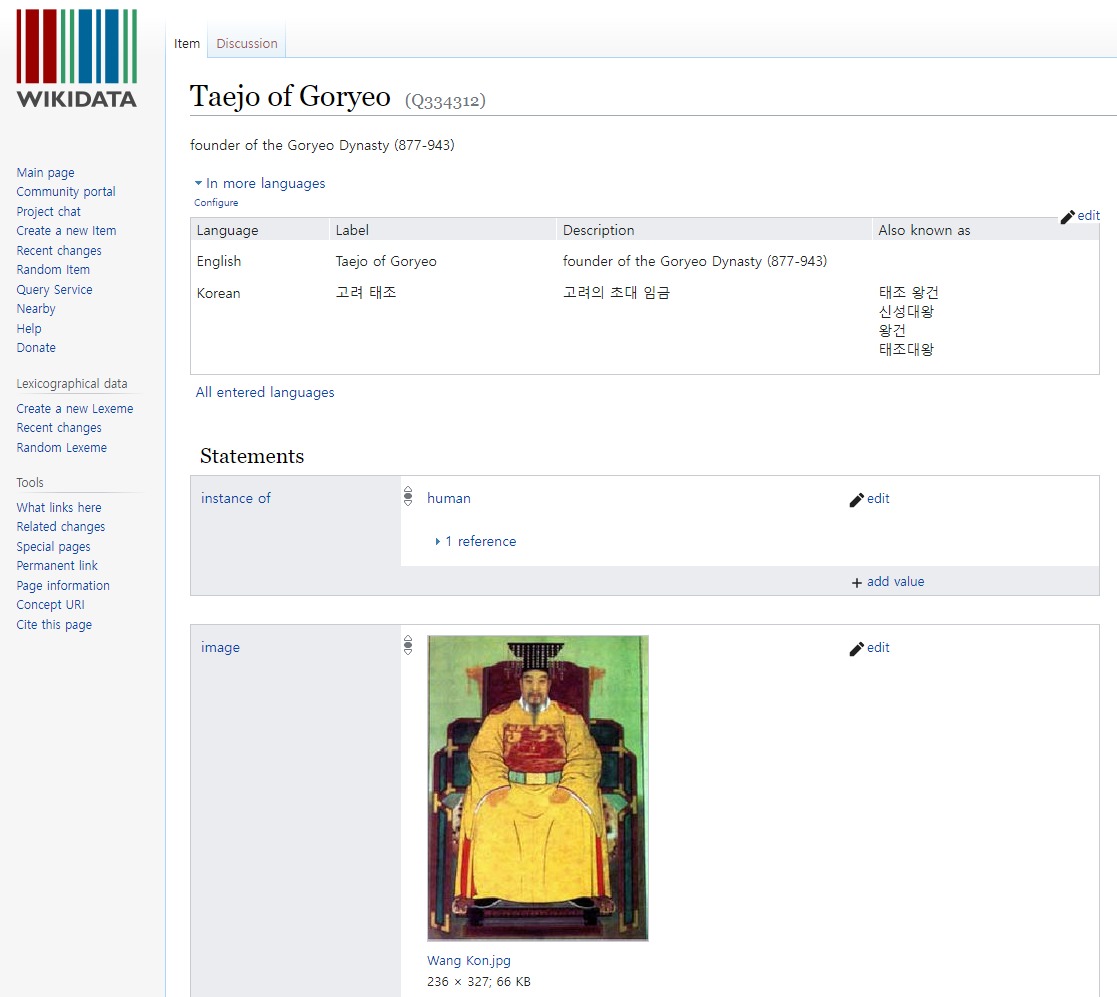
Task: Expand the 1 reference disclosure
Action: coord(475,541)
